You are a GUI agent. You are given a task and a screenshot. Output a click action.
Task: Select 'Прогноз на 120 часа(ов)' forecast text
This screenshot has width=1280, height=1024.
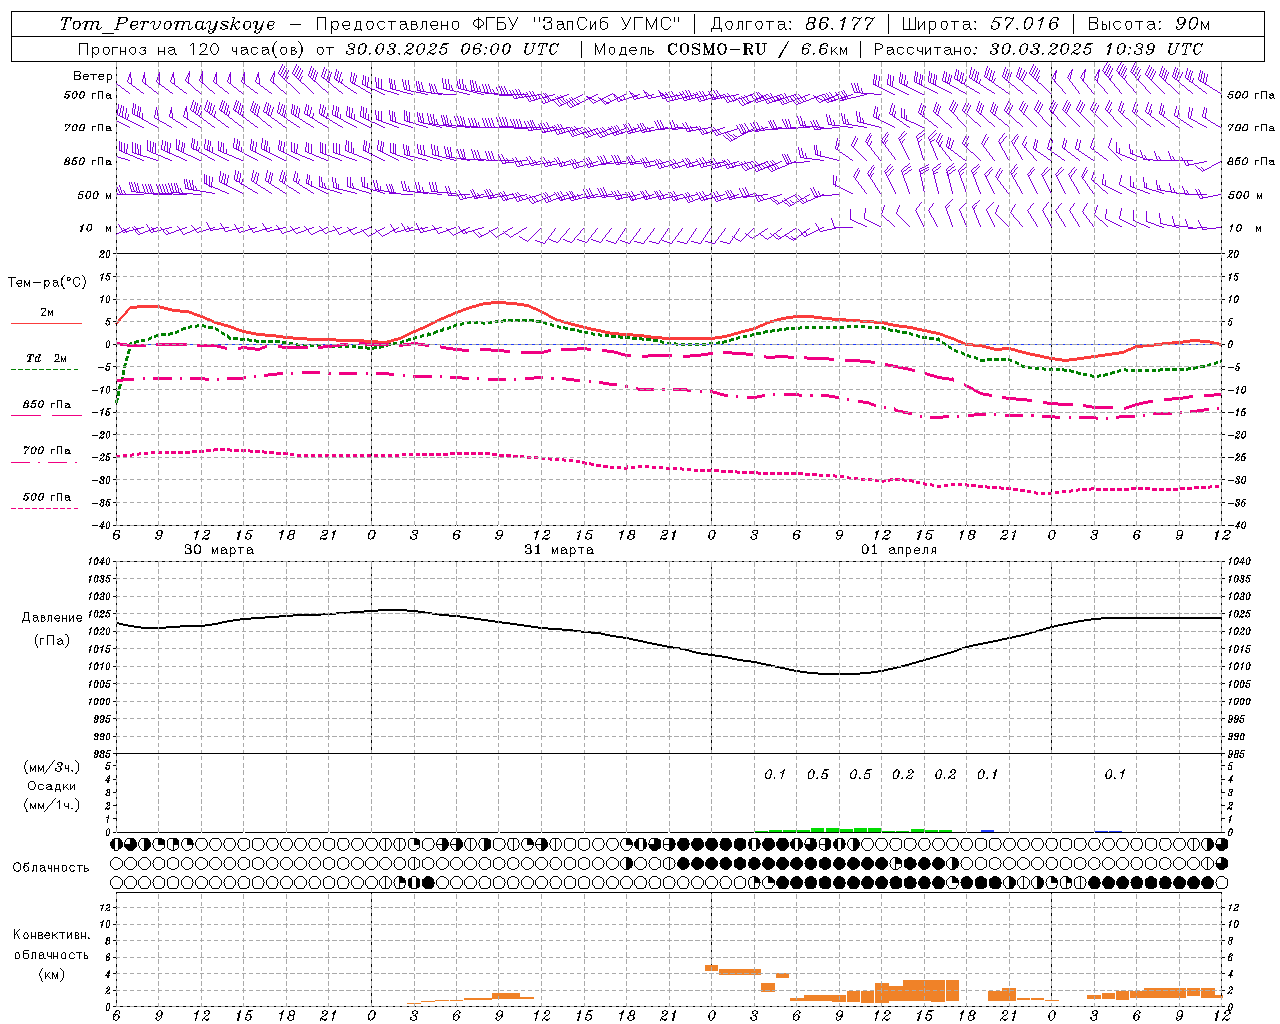(193, 49)
